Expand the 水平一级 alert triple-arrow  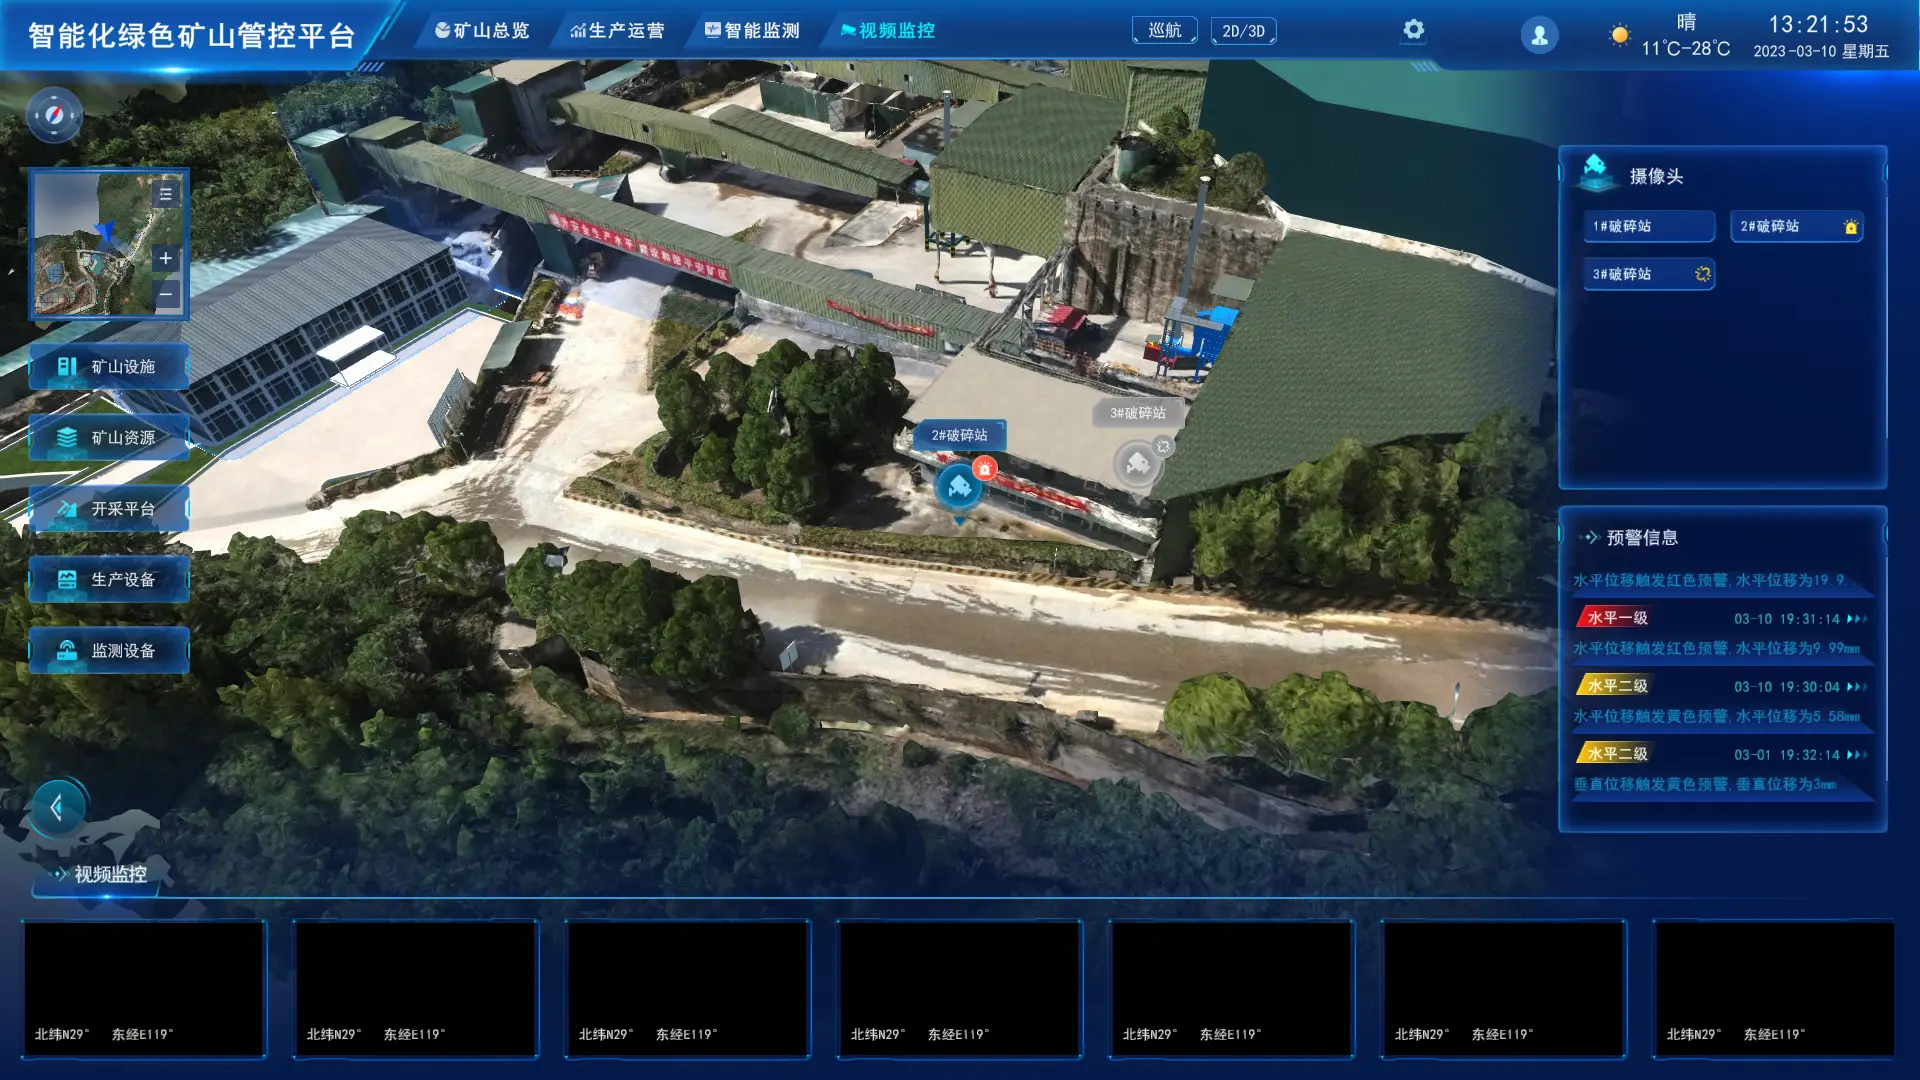[x=1857, y=619]
